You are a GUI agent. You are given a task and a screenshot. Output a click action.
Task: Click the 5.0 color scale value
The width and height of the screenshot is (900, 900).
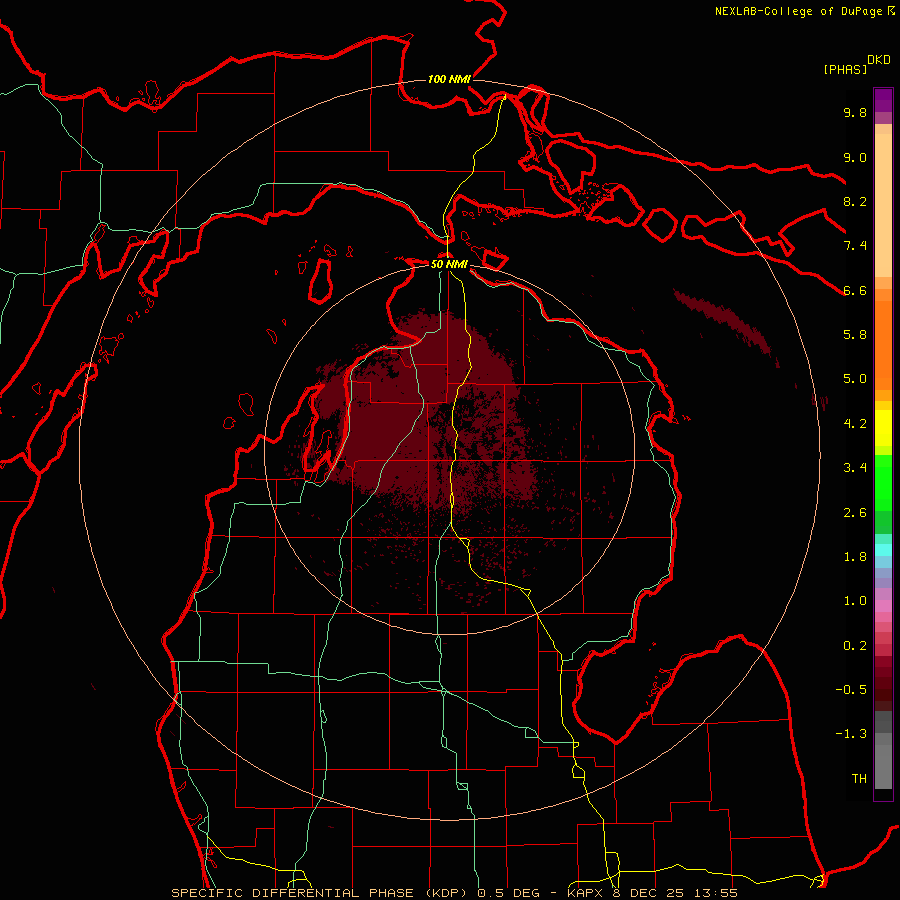(855, 379)
